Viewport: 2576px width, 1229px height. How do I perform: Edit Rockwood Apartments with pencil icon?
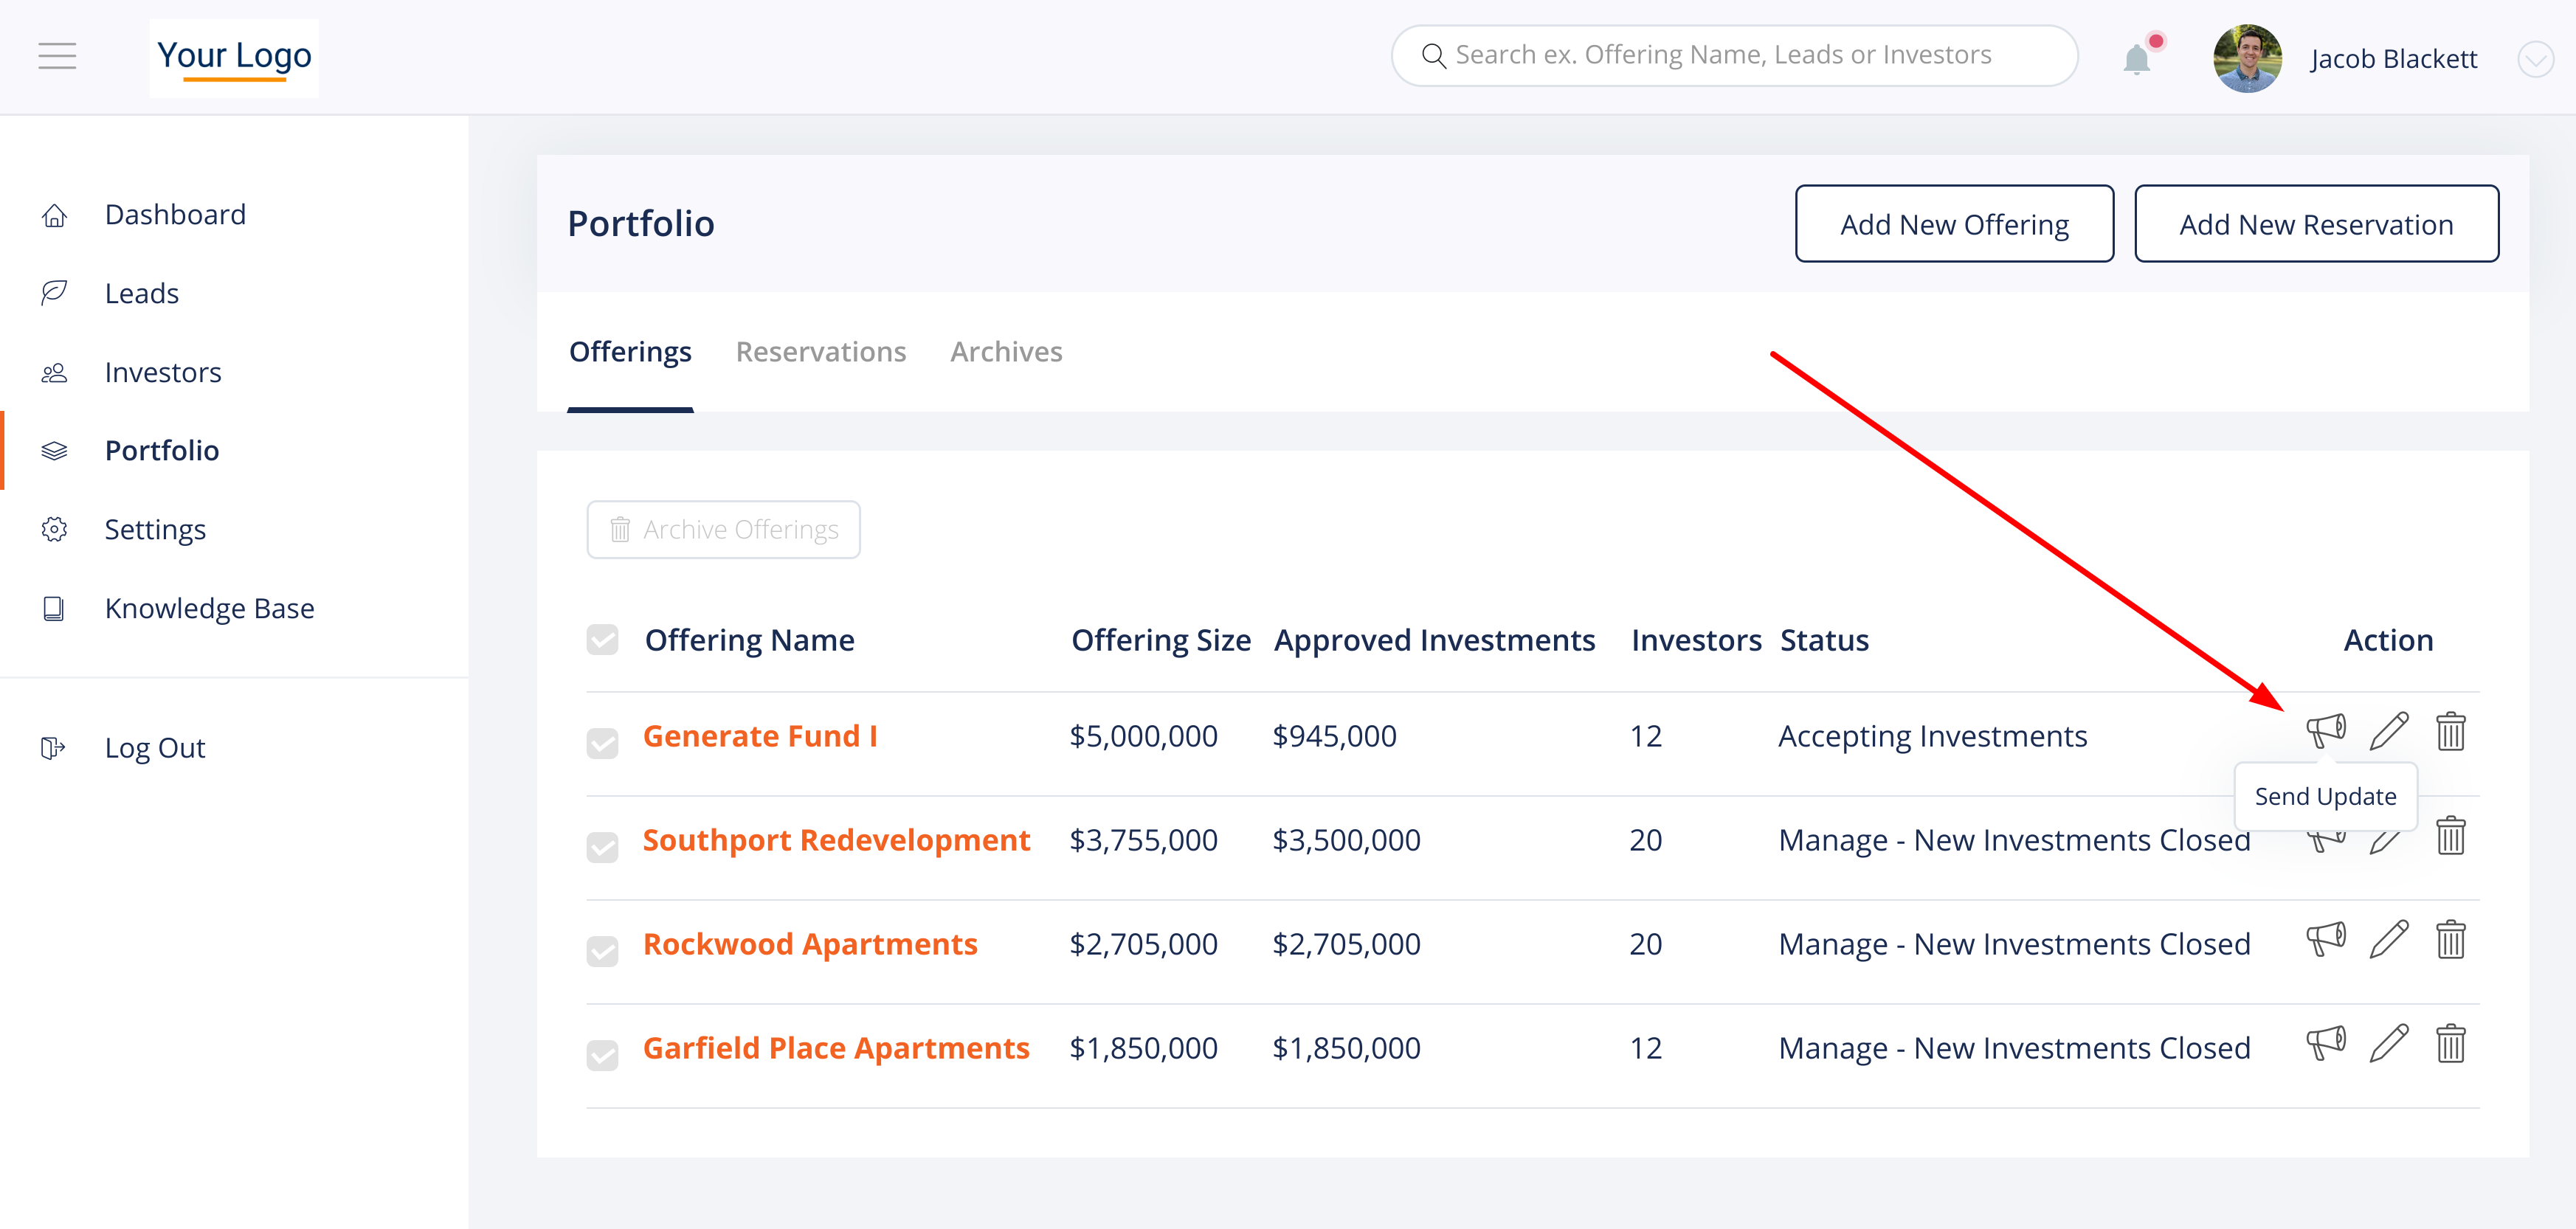[2388, 940]
